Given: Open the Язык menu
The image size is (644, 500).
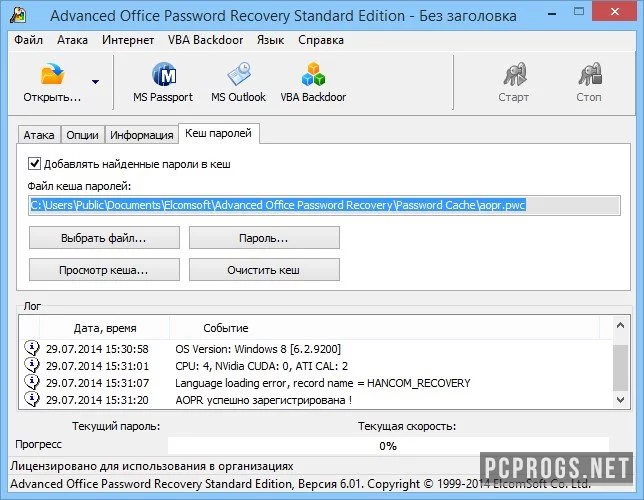Looking at the screenshot, I should click(270, 40).
